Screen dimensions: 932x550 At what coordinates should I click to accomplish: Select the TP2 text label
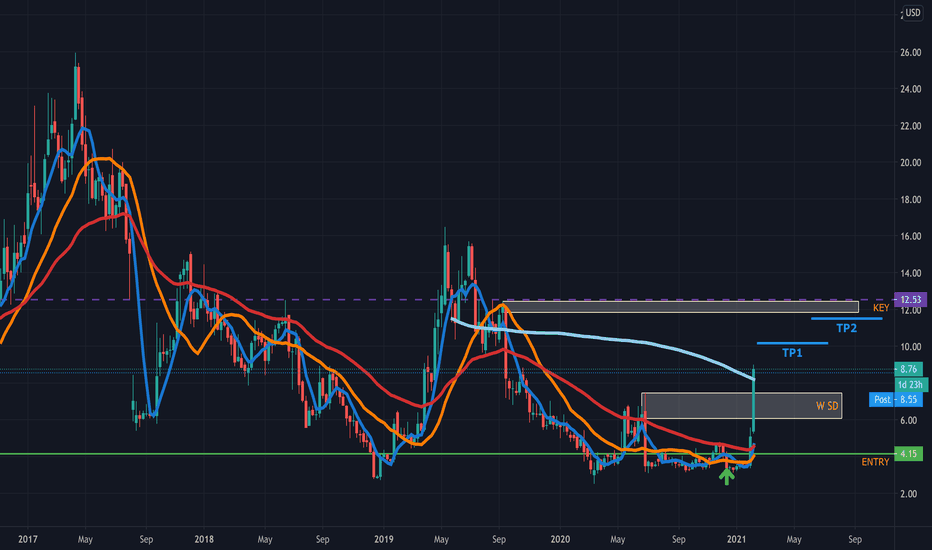[x=846, y=328]
